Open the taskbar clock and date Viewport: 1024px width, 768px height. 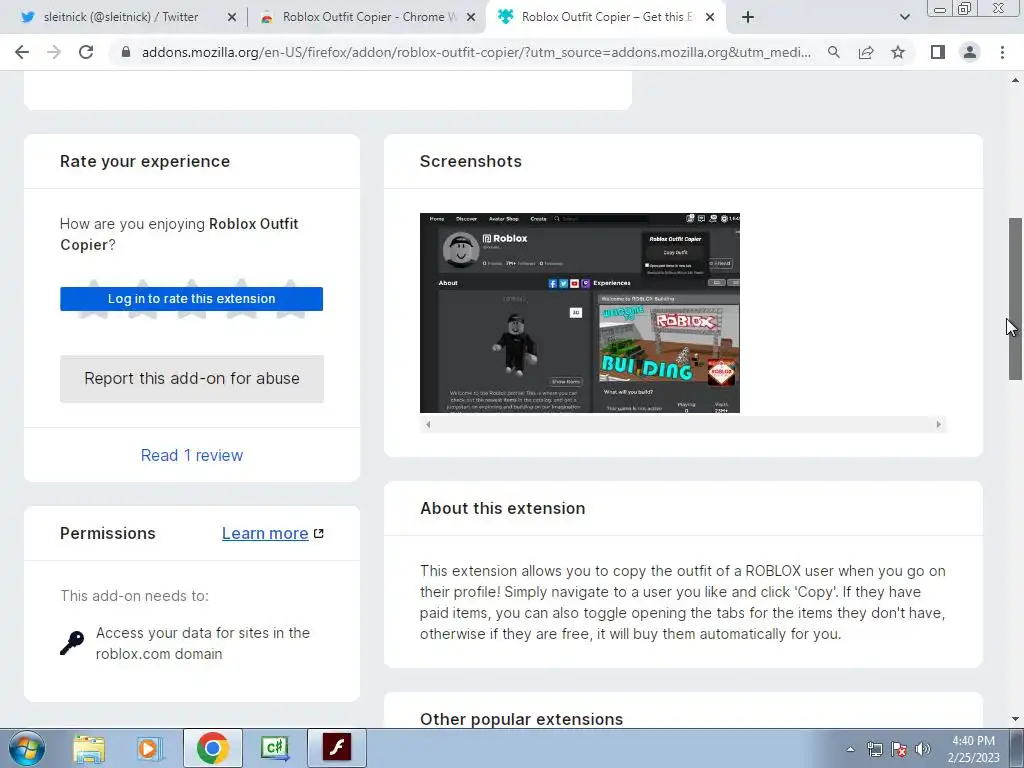(x=974, y=749)
